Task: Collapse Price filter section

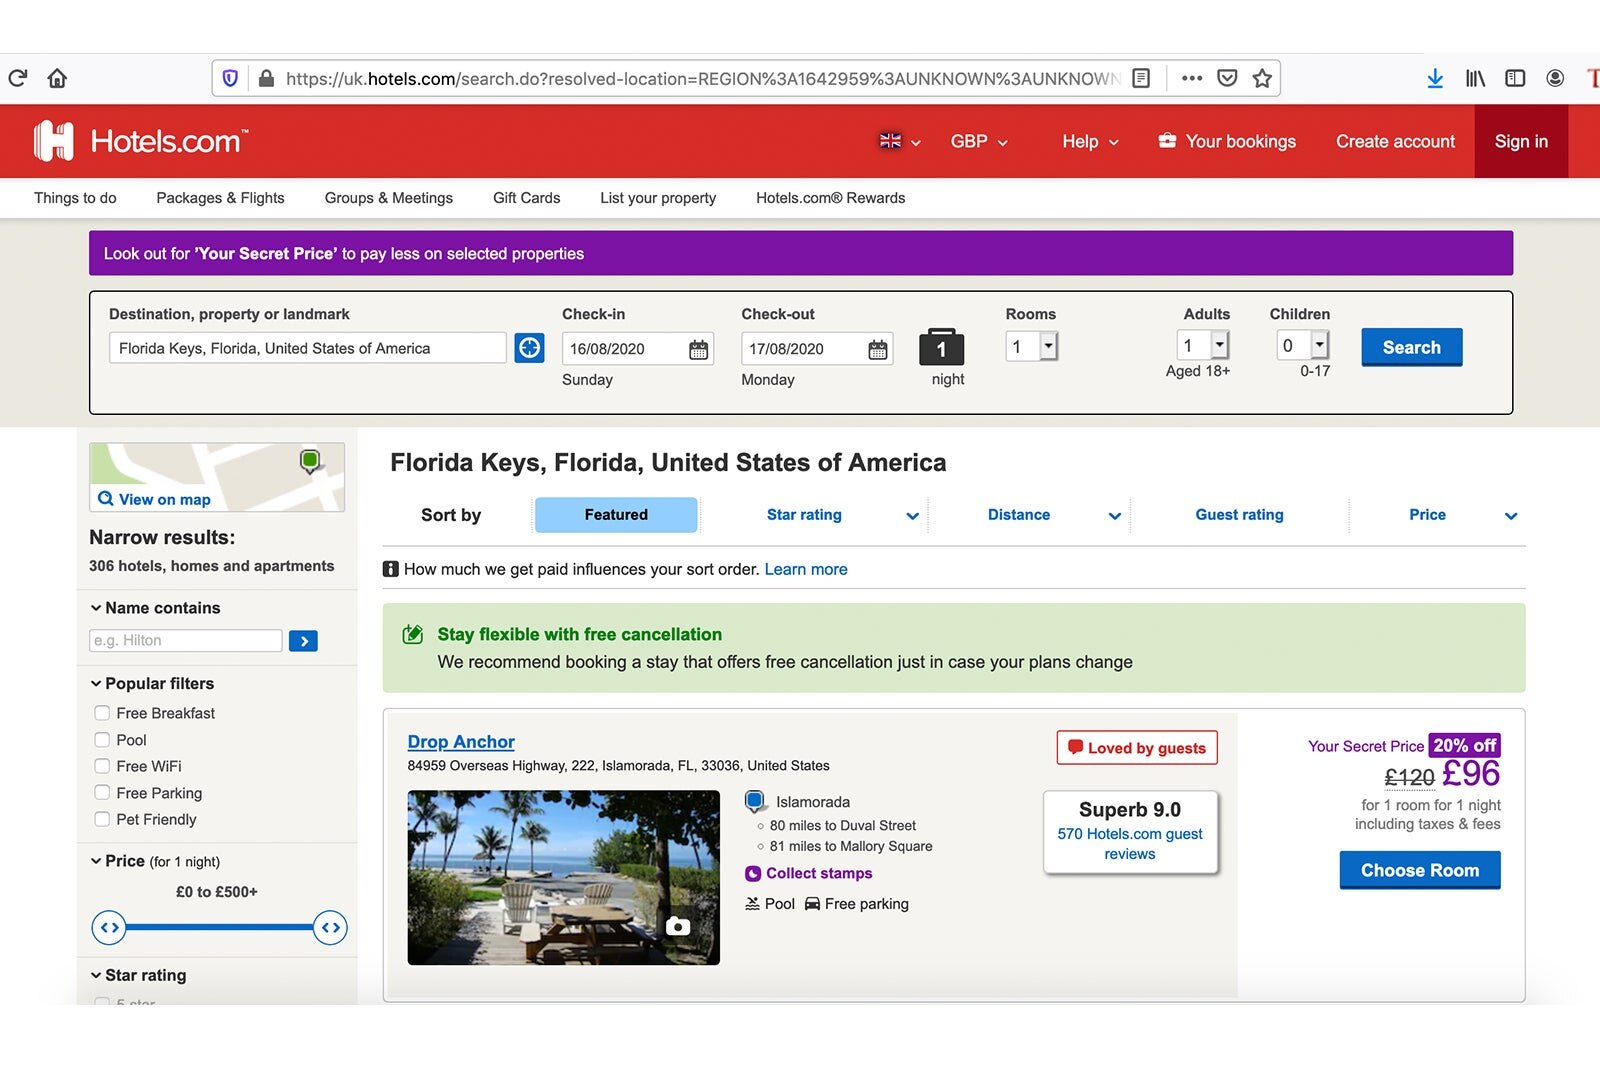Action: (x=155, y=861)
